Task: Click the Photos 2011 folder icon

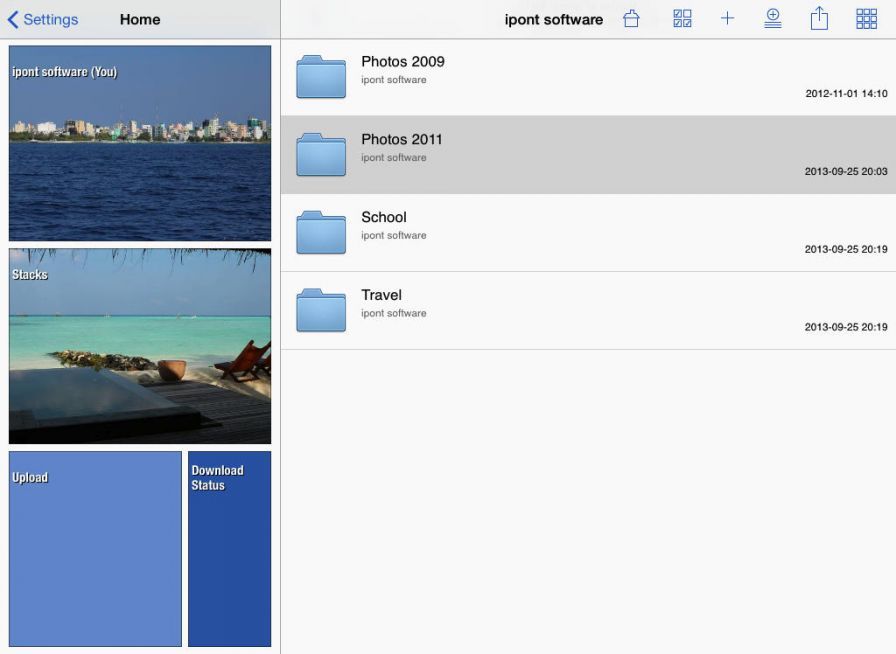Action: [x=321, y=155]
